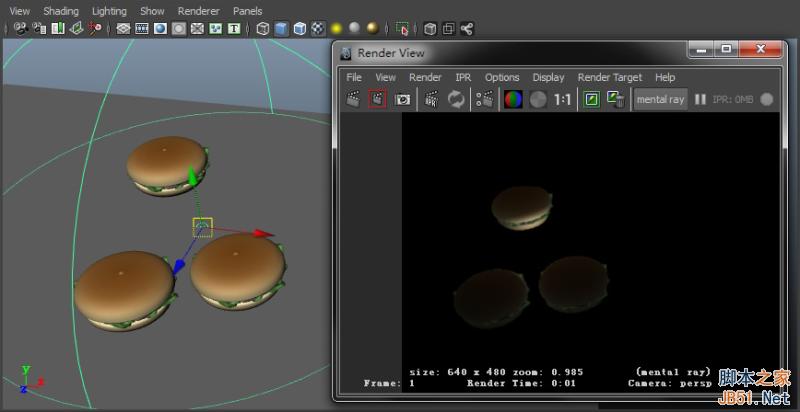Click the High Quality gold sphere icon

click(x=373, y=29)
